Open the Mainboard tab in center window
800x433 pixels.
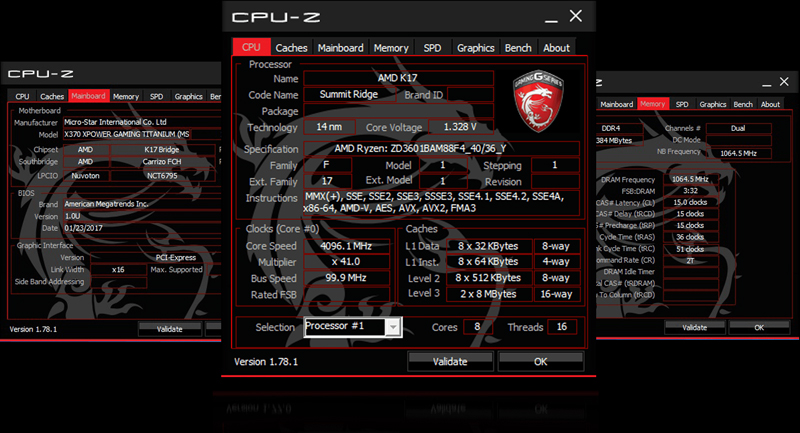click(x=340, y=47)
